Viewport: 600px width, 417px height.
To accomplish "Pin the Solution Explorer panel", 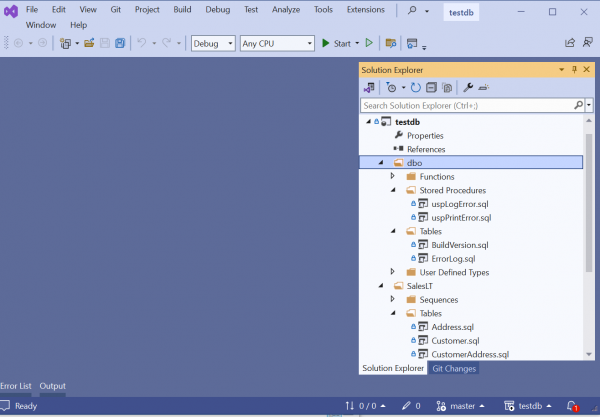I will [x=574, y=69].
